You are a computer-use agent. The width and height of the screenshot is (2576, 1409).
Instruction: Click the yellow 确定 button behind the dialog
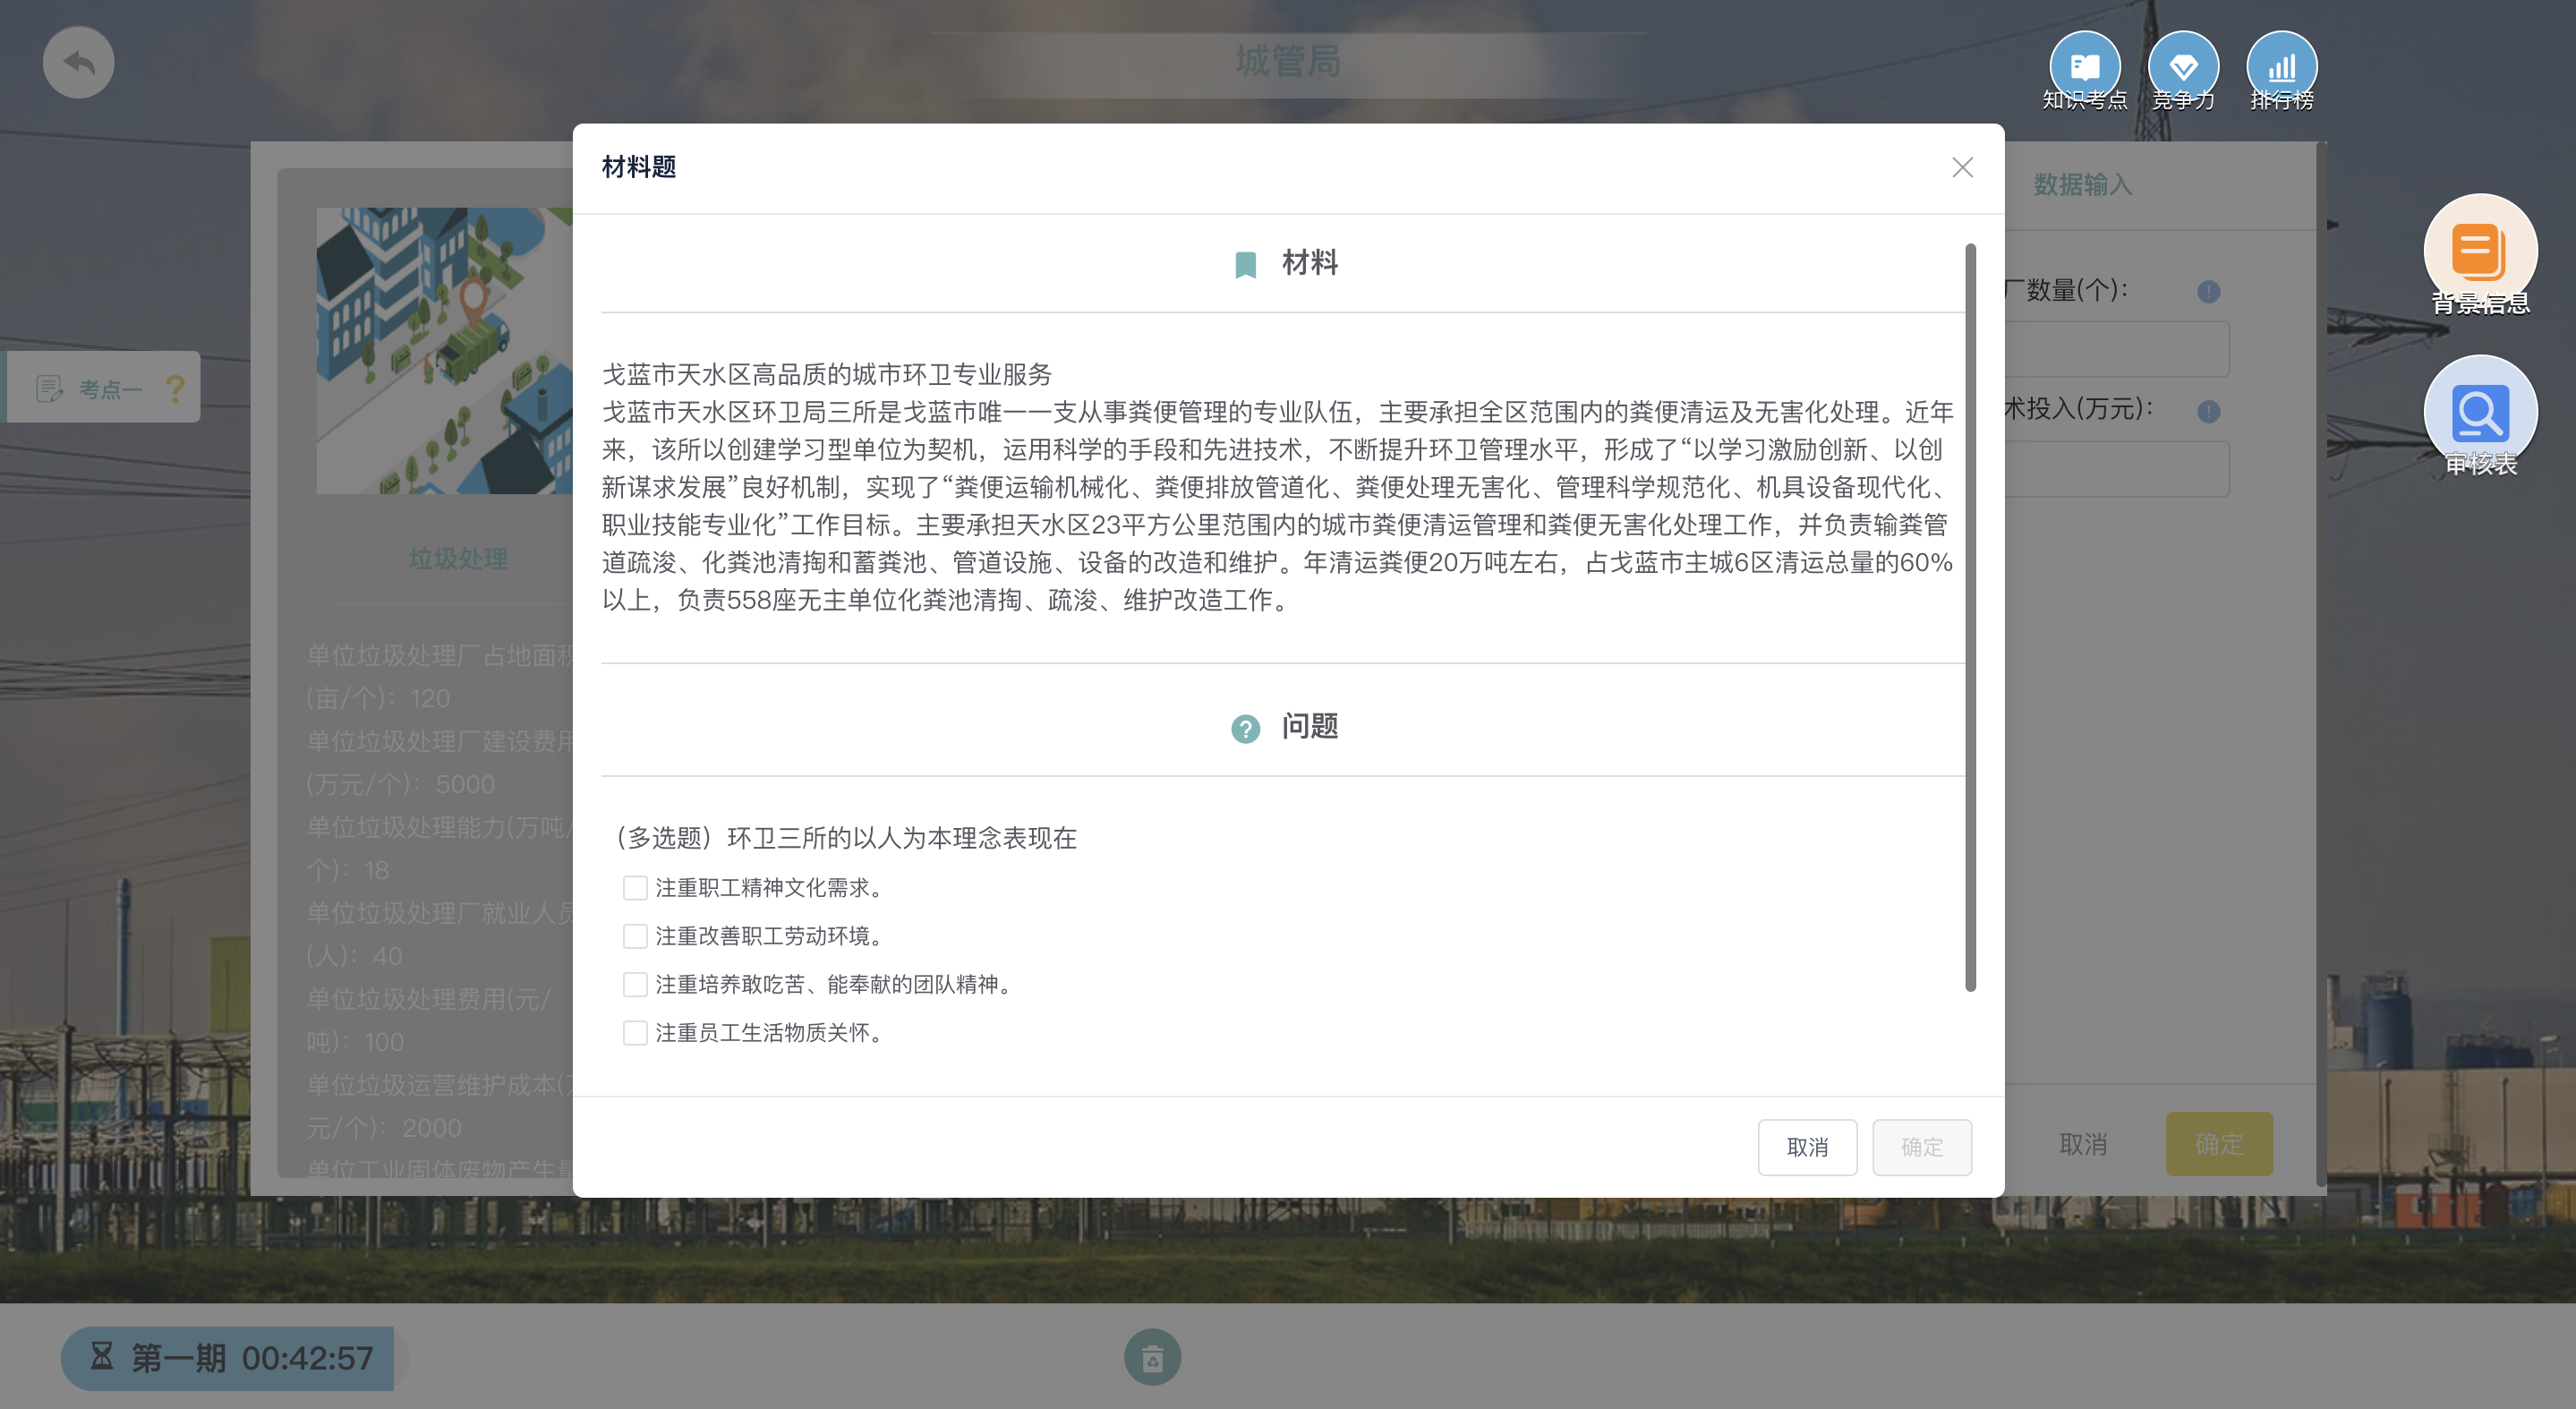pyautogui.click(x=2218, y=1144)
